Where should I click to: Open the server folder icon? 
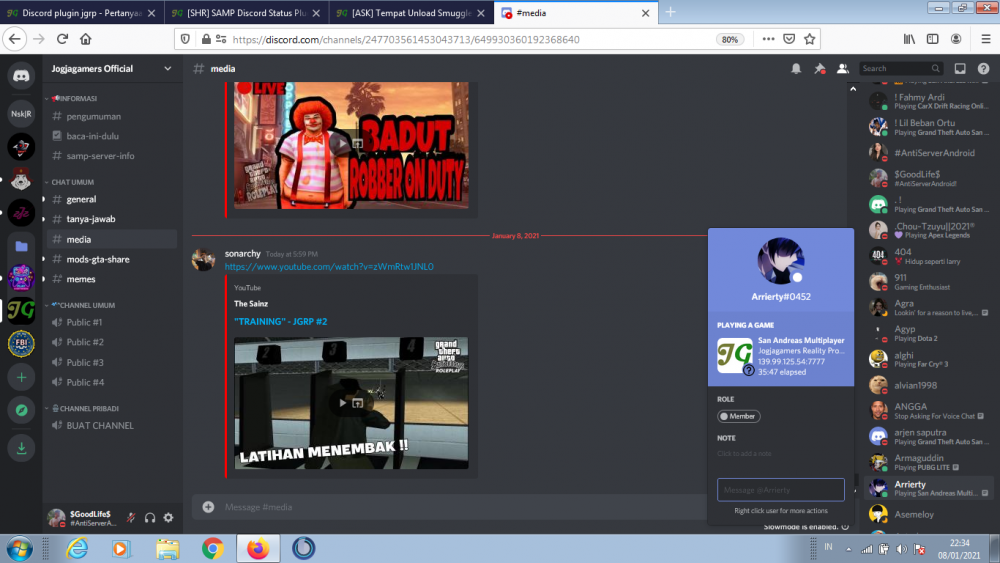tap(21, 246)
